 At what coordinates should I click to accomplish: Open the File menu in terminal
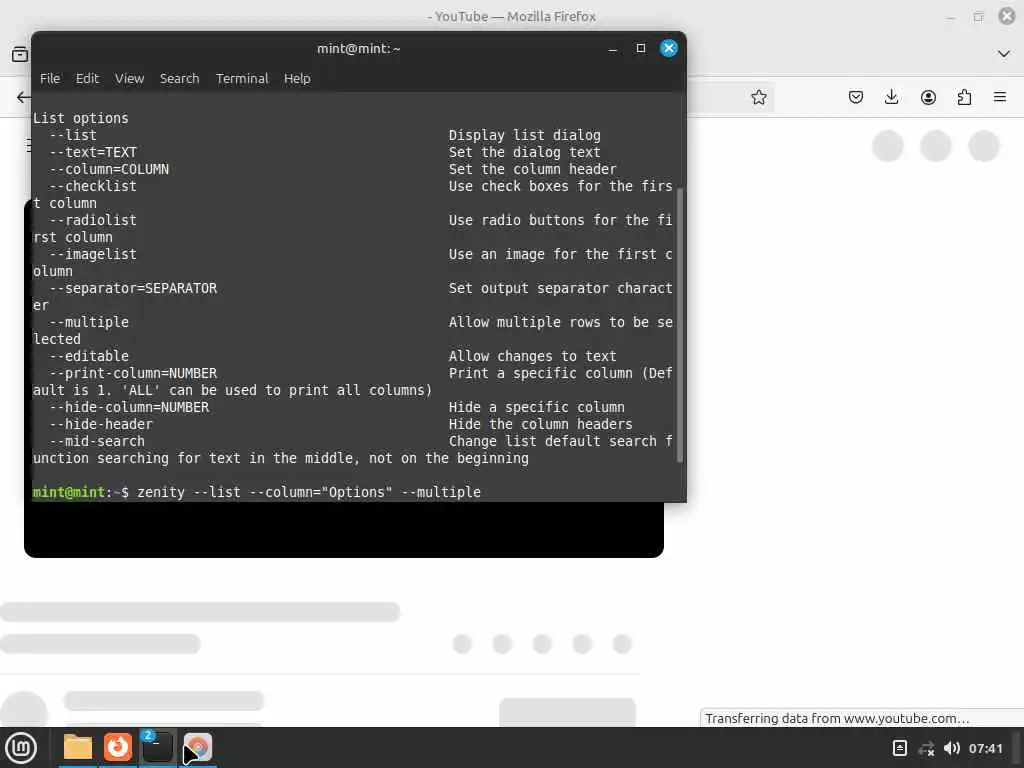coord(50,78)
